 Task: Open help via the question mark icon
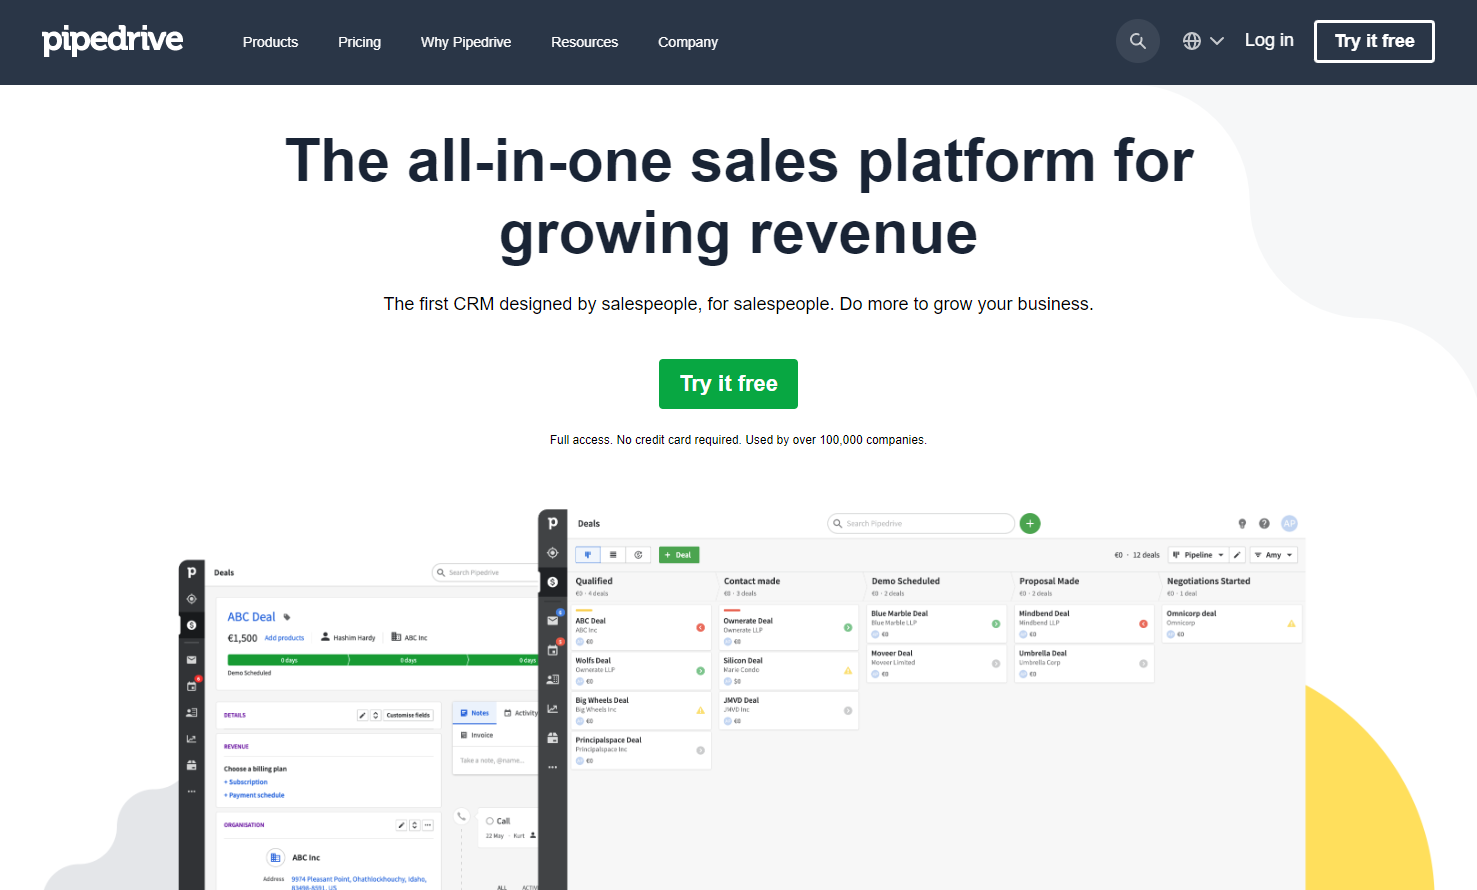(1264, 523)
